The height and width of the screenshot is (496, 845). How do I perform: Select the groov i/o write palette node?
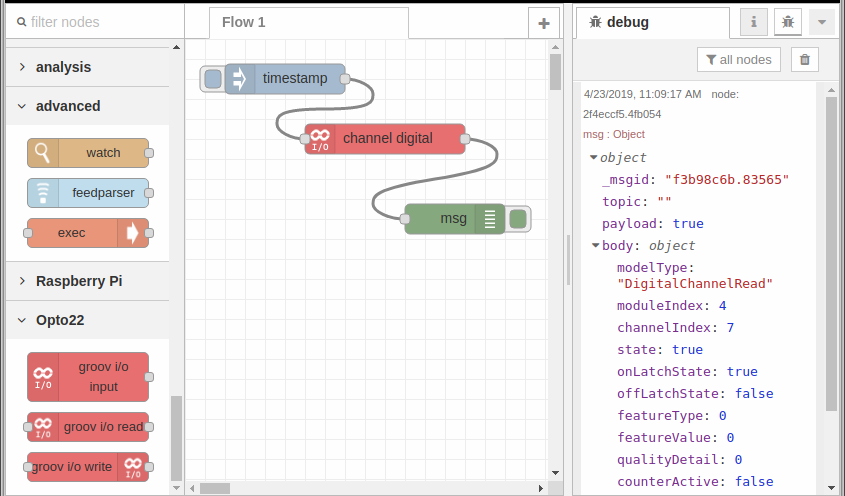point(88,467)
